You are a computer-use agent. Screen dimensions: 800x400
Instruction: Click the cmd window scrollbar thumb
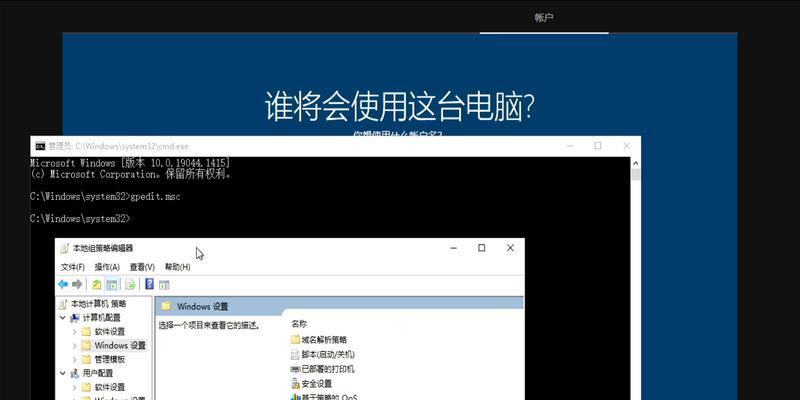click(x=636, y=174)
